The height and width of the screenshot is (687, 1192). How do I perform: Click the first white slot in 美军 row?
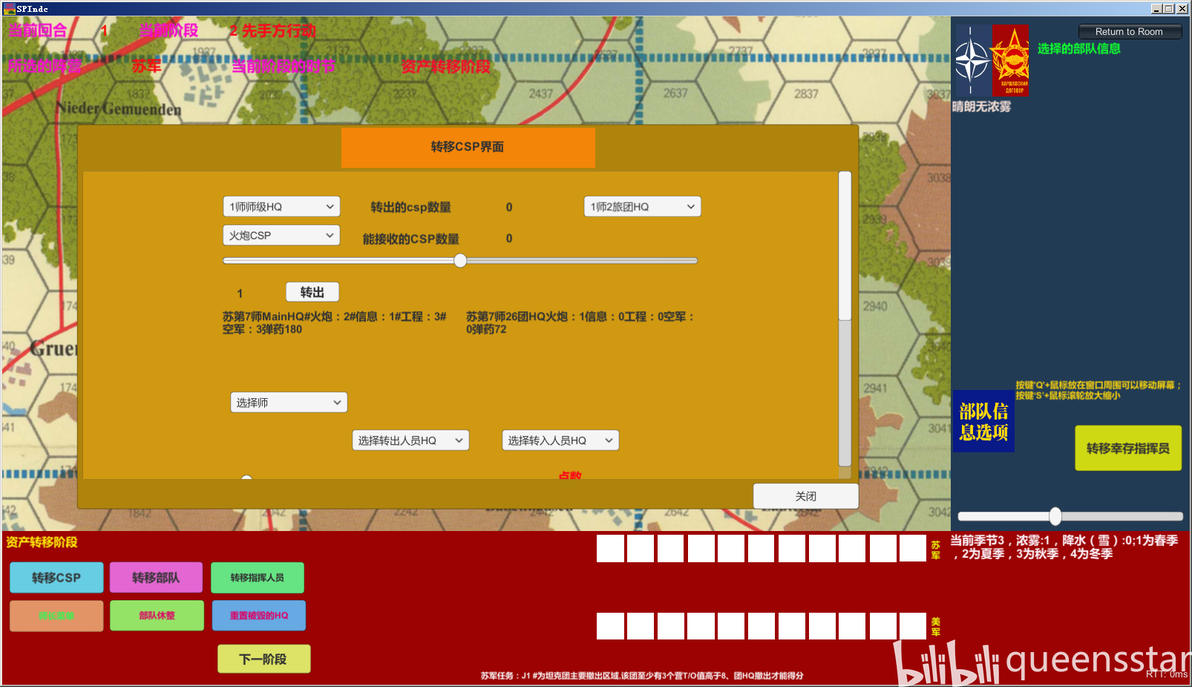tap(610, 626)
